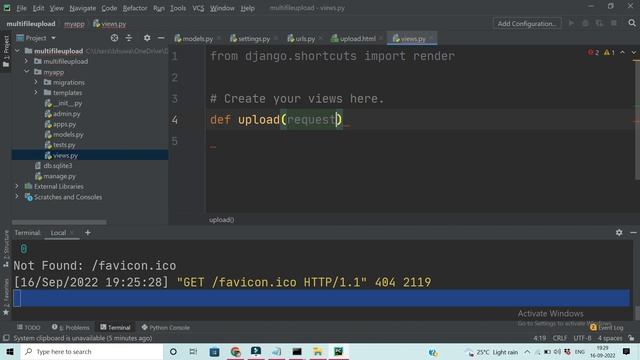This screenshot has height=360, width=640.
Task: Expand Scratches and Consoles node
Action: (17, 197)
